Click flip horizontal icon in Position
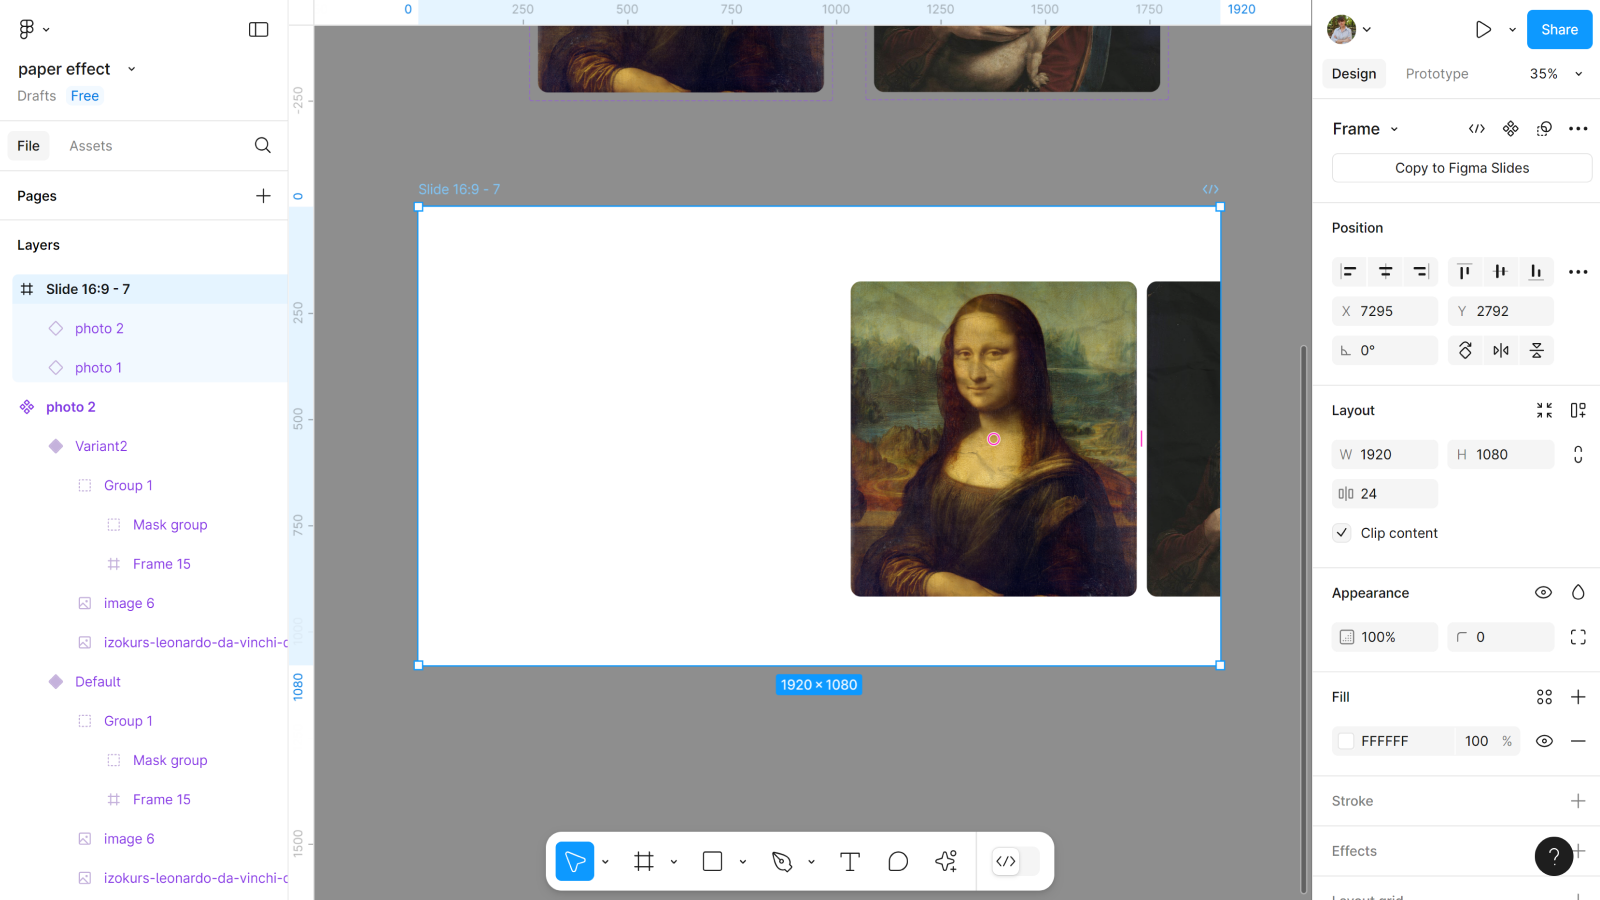Screen dimensions: 1600x900 [1500, 351]
